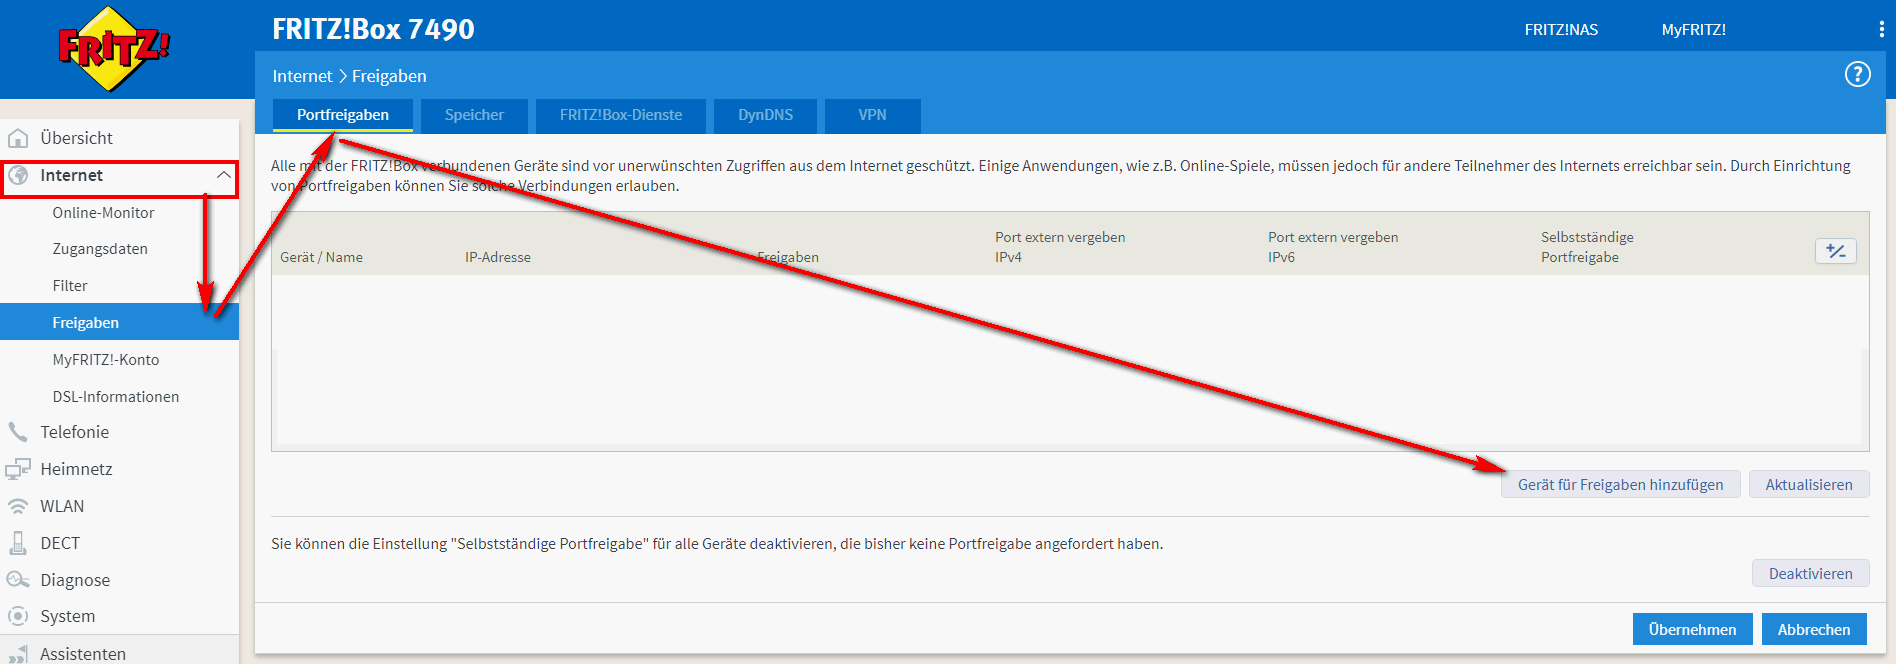Viewport: 1896px width, 664px height.
Task: Switch to the VPN tab
Action: click(872, 115)
